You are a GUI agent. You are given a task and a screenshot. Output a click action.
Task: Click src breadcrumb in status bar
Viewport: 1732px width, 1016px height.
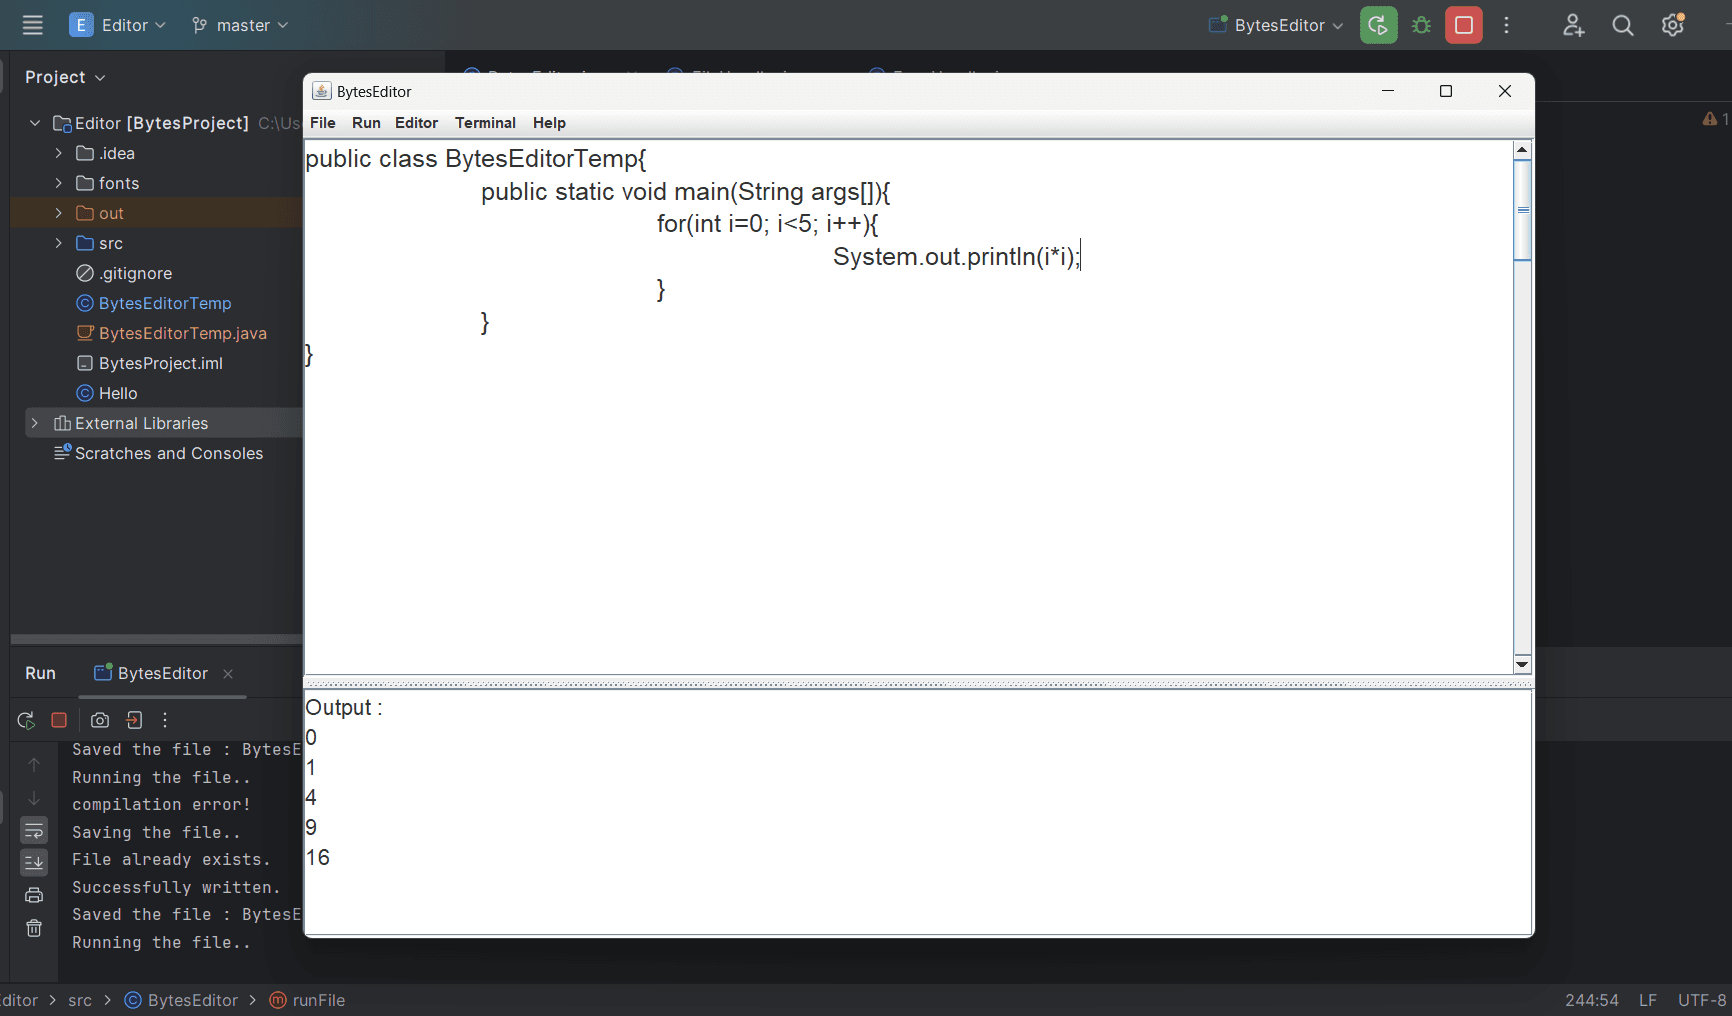click(80, 1000)
